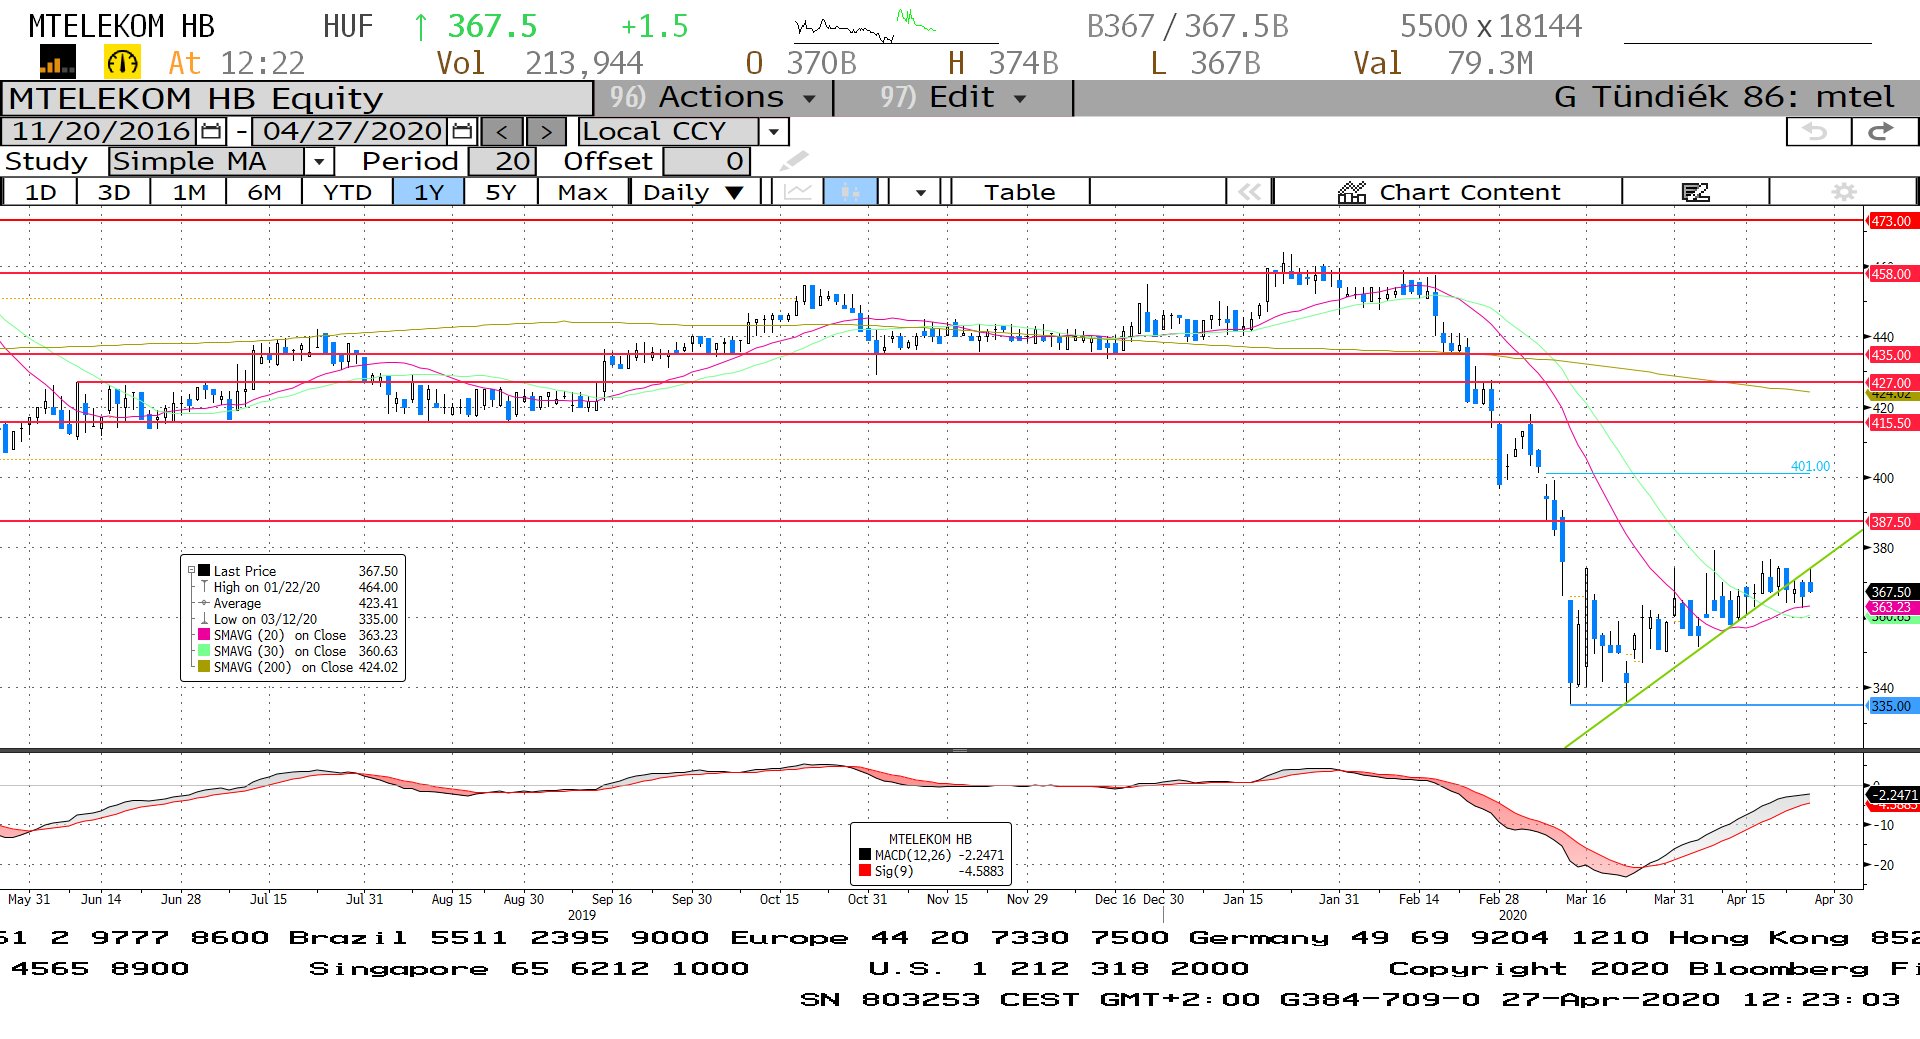Open the annotations edit icon
Image resolution: width=1920 pixels, height=1039 pixels.
pyautogui.click(x=1695, y=192)
